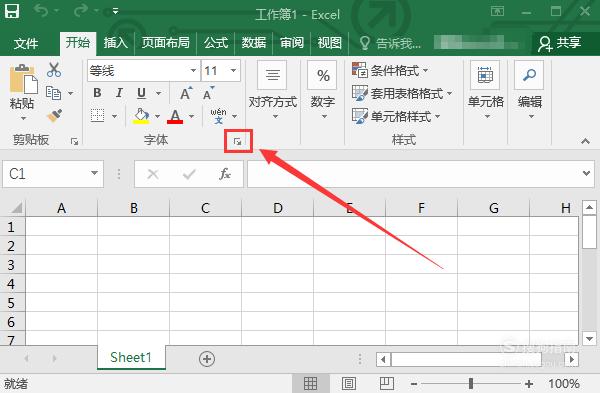Open the copy options dropdown arrow
The image size is (600, 393).
(x=71, y=93)
